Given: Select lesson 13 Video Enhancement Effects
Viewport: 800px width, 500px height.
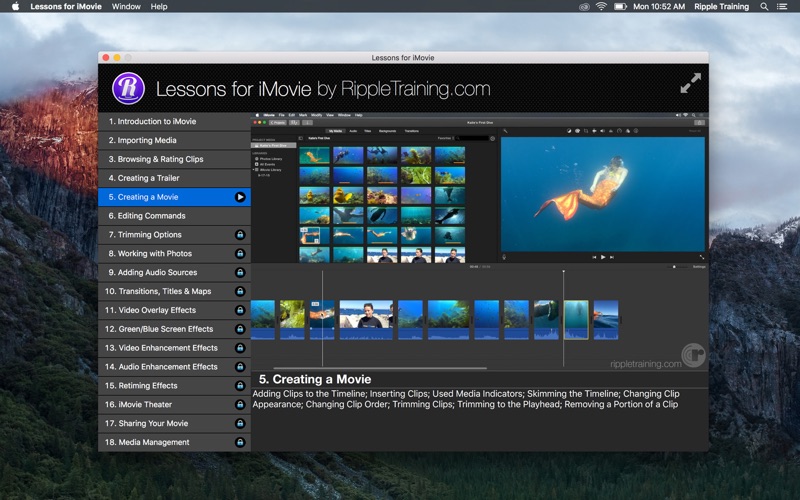Looking at the screenshot, I should (174, 348).
